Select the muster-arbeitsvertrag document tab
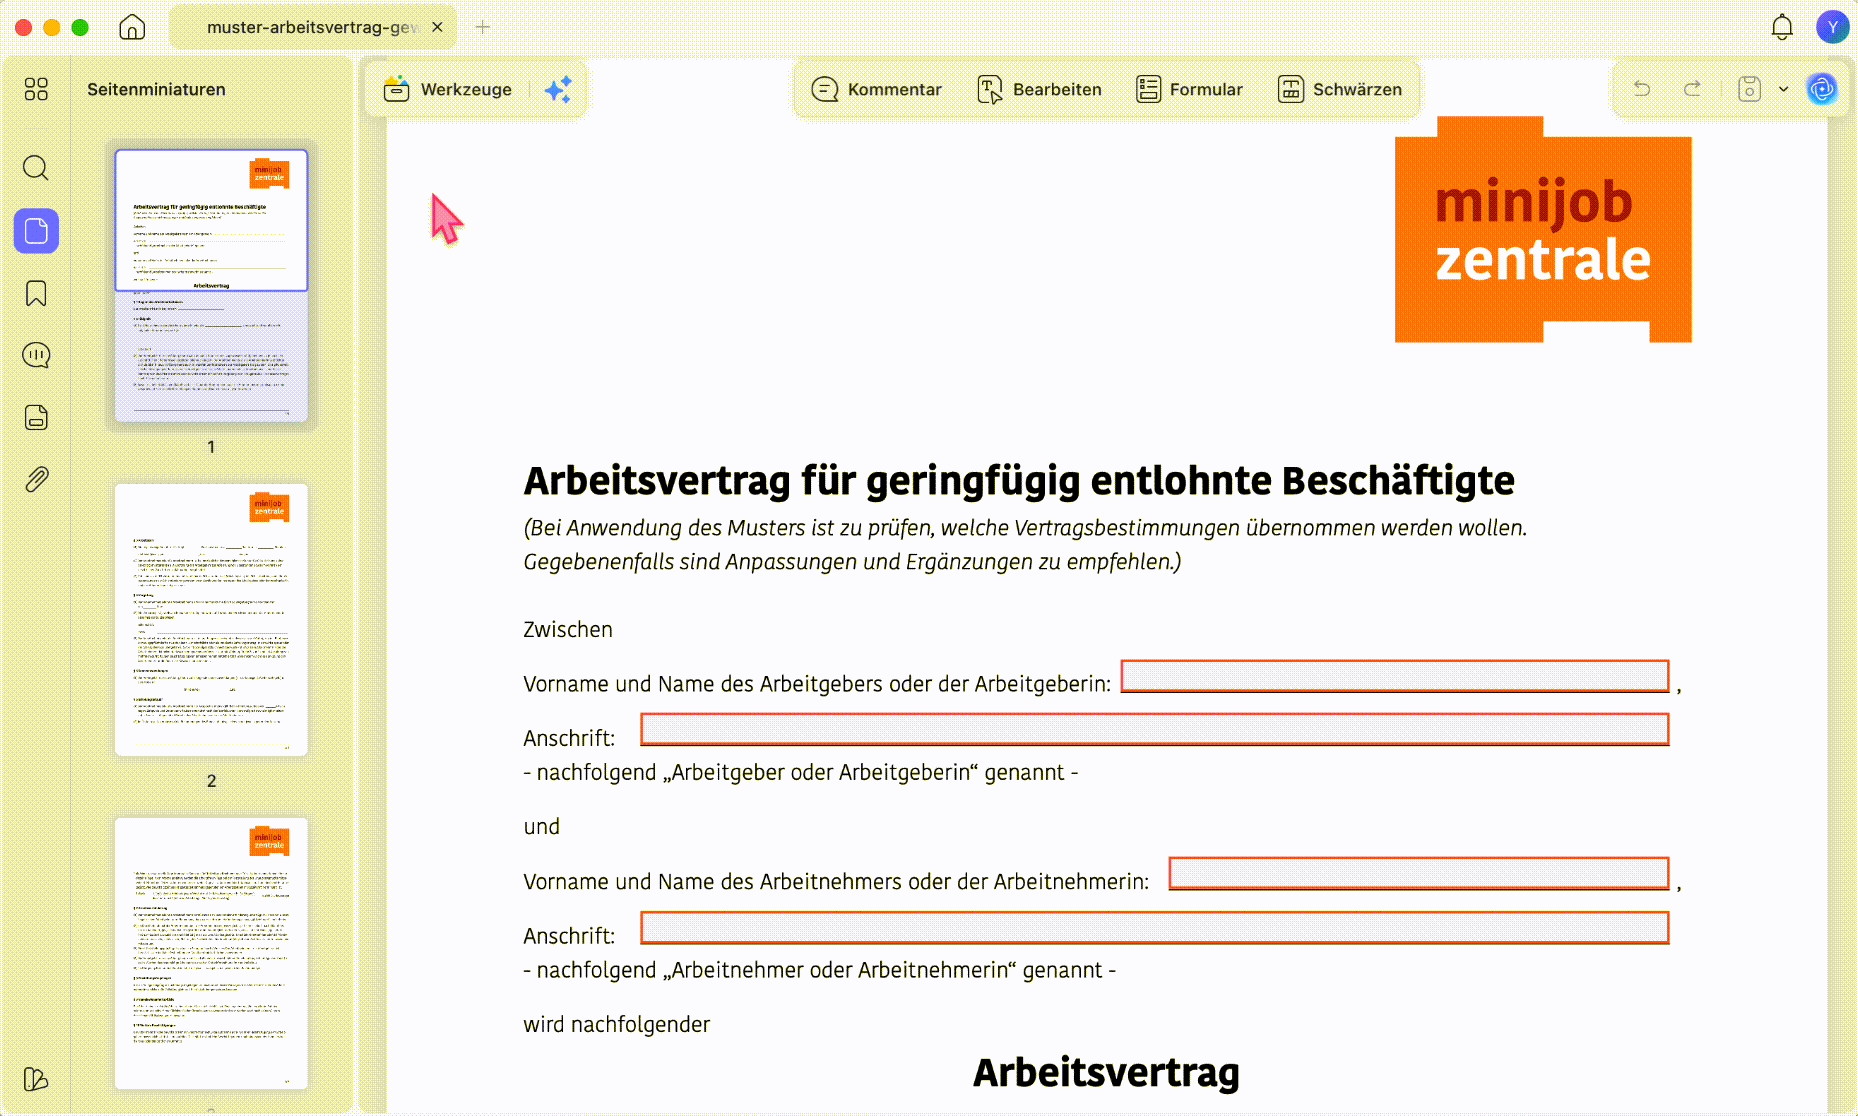 [x=312, y=27]
